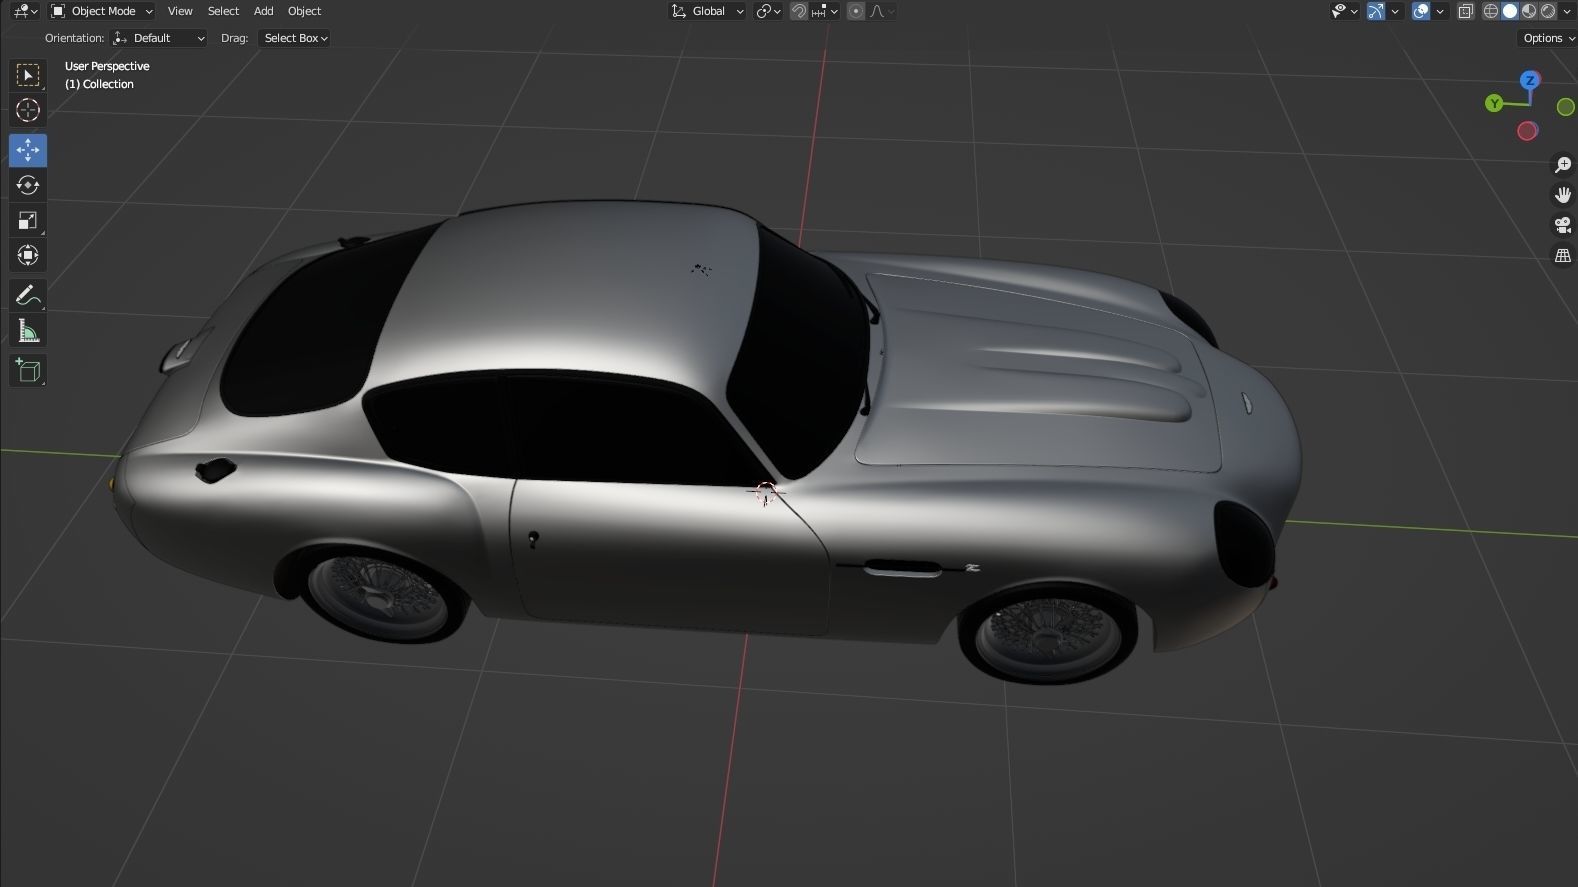Image resolution: width=1578 pixels, height=887 pixels.
Task: Select the Rotate tool
Action: (x=28, y=185)
